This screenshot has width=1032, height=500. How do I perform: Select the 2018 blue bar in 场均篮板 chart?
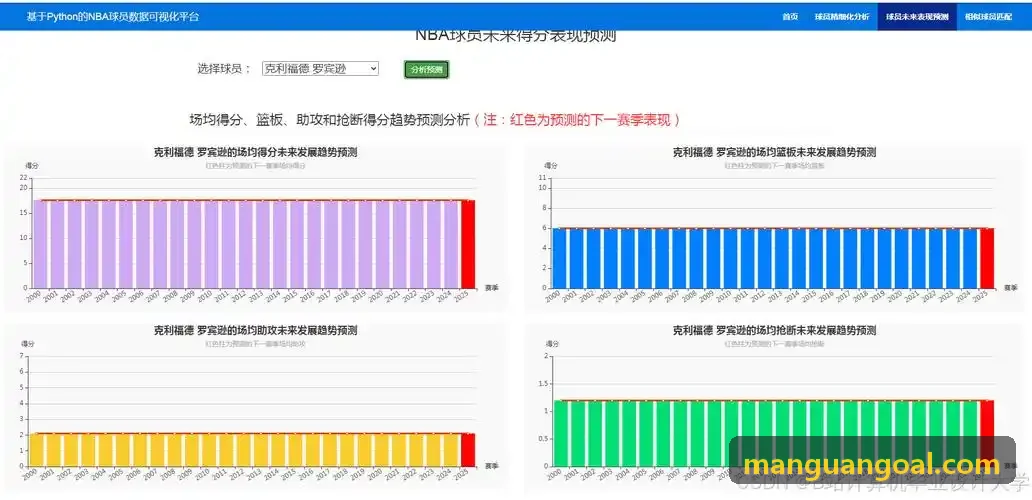[867, 258]
